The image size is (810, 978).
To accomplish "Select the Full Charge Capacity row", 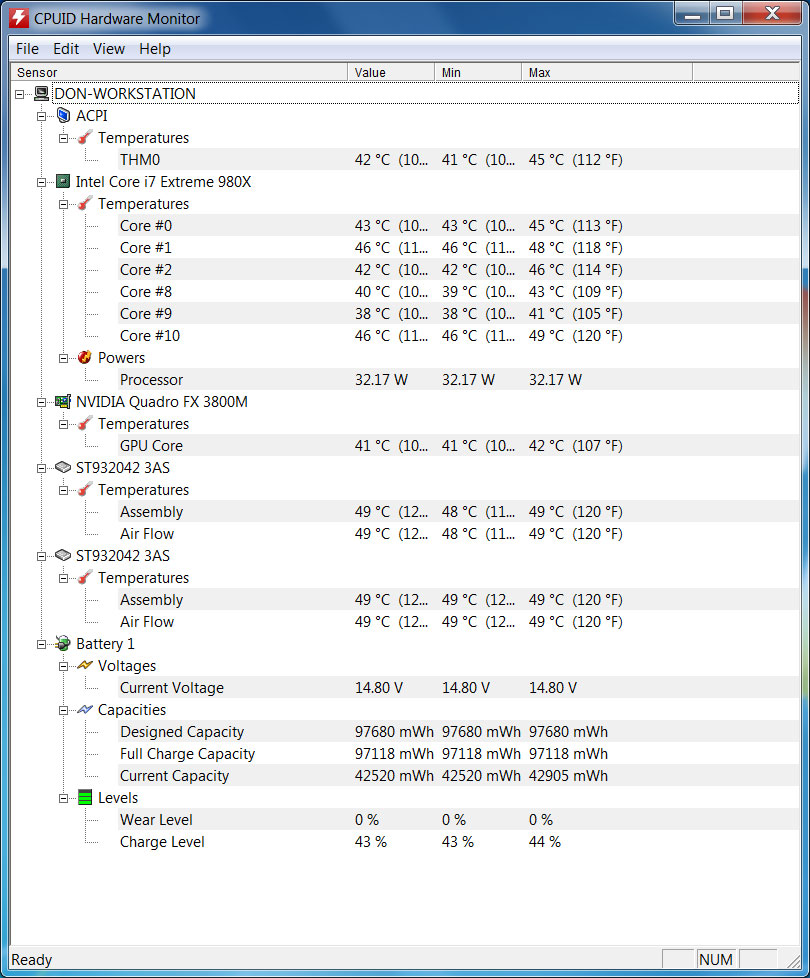I will 187,754.
